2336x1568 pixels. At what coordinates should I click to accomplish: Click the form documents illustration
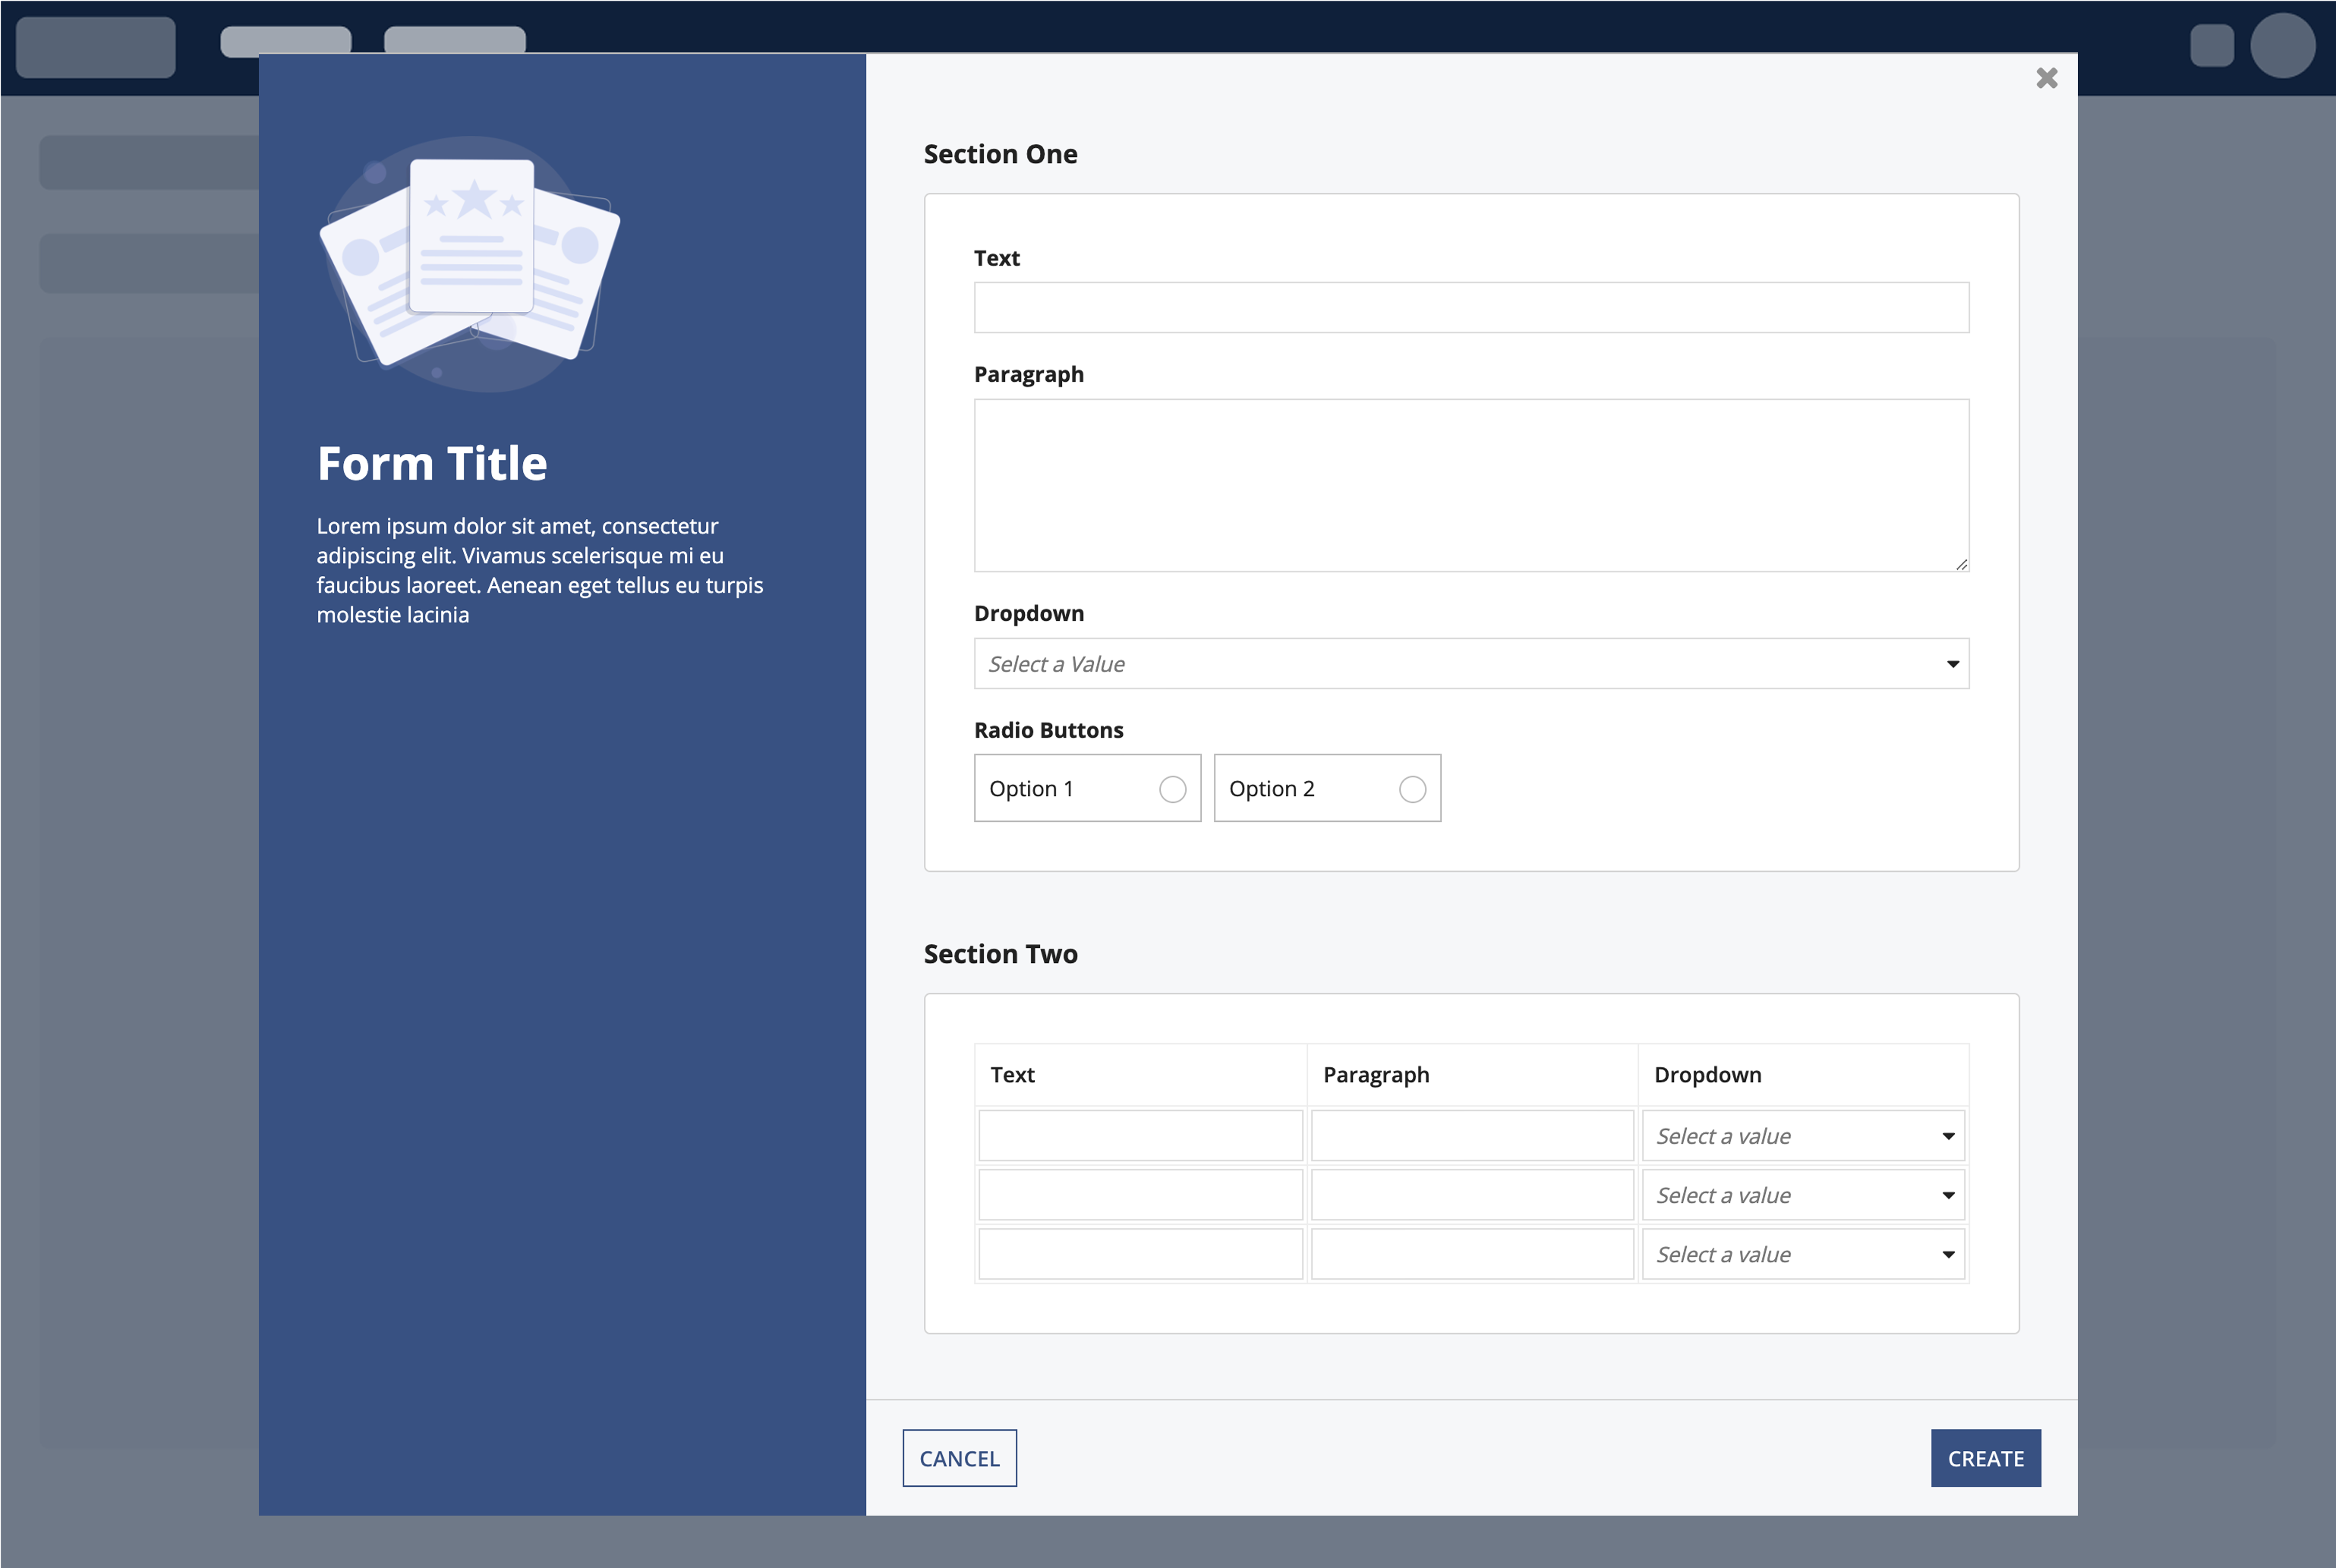pos(470,262)
